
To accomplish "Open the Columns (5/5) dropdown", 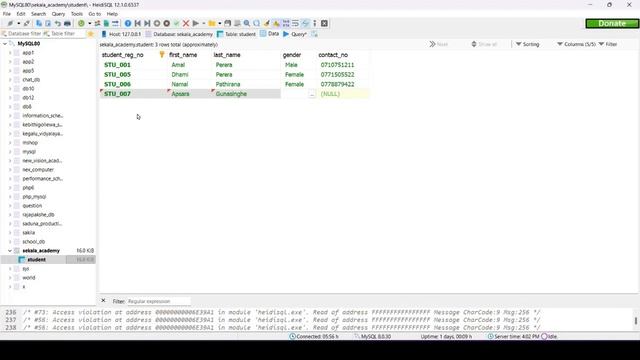I will pyautogui.click(x=576, y=44).
